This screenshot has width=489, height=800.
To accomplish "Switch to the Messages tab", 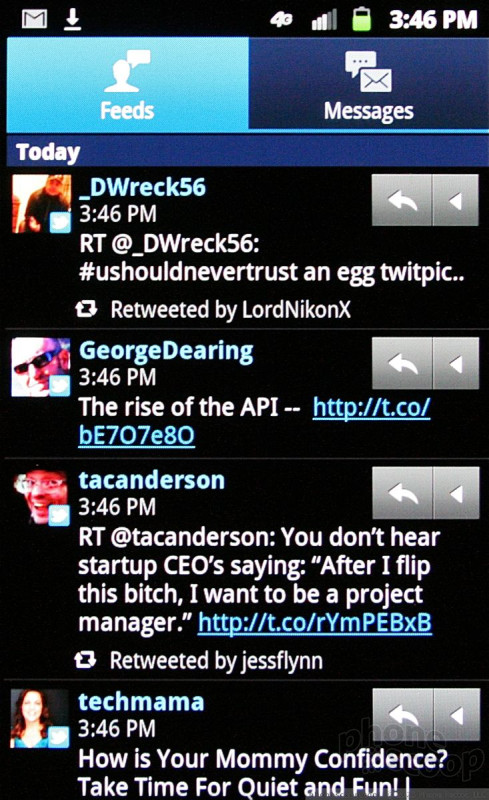I will coord(369,84).
